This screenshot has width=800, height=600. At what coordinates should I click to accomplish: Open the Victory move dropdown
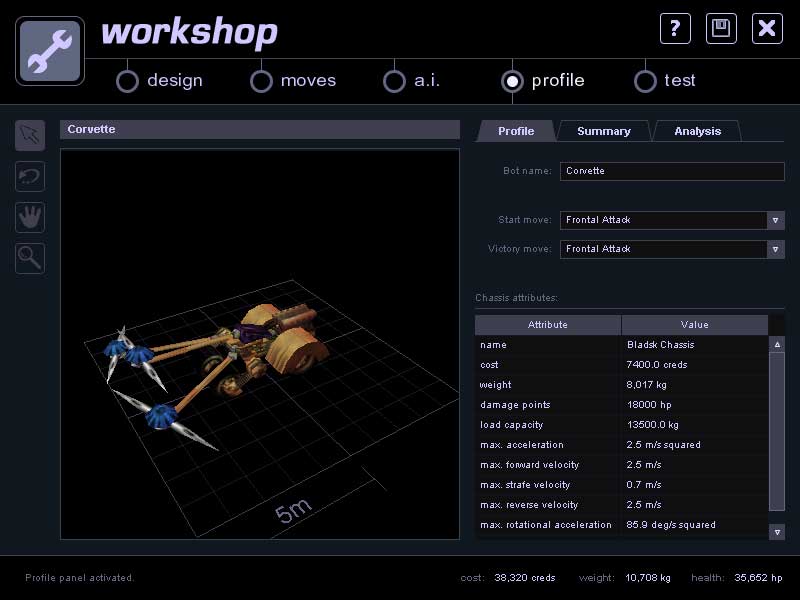pos(775,249)
